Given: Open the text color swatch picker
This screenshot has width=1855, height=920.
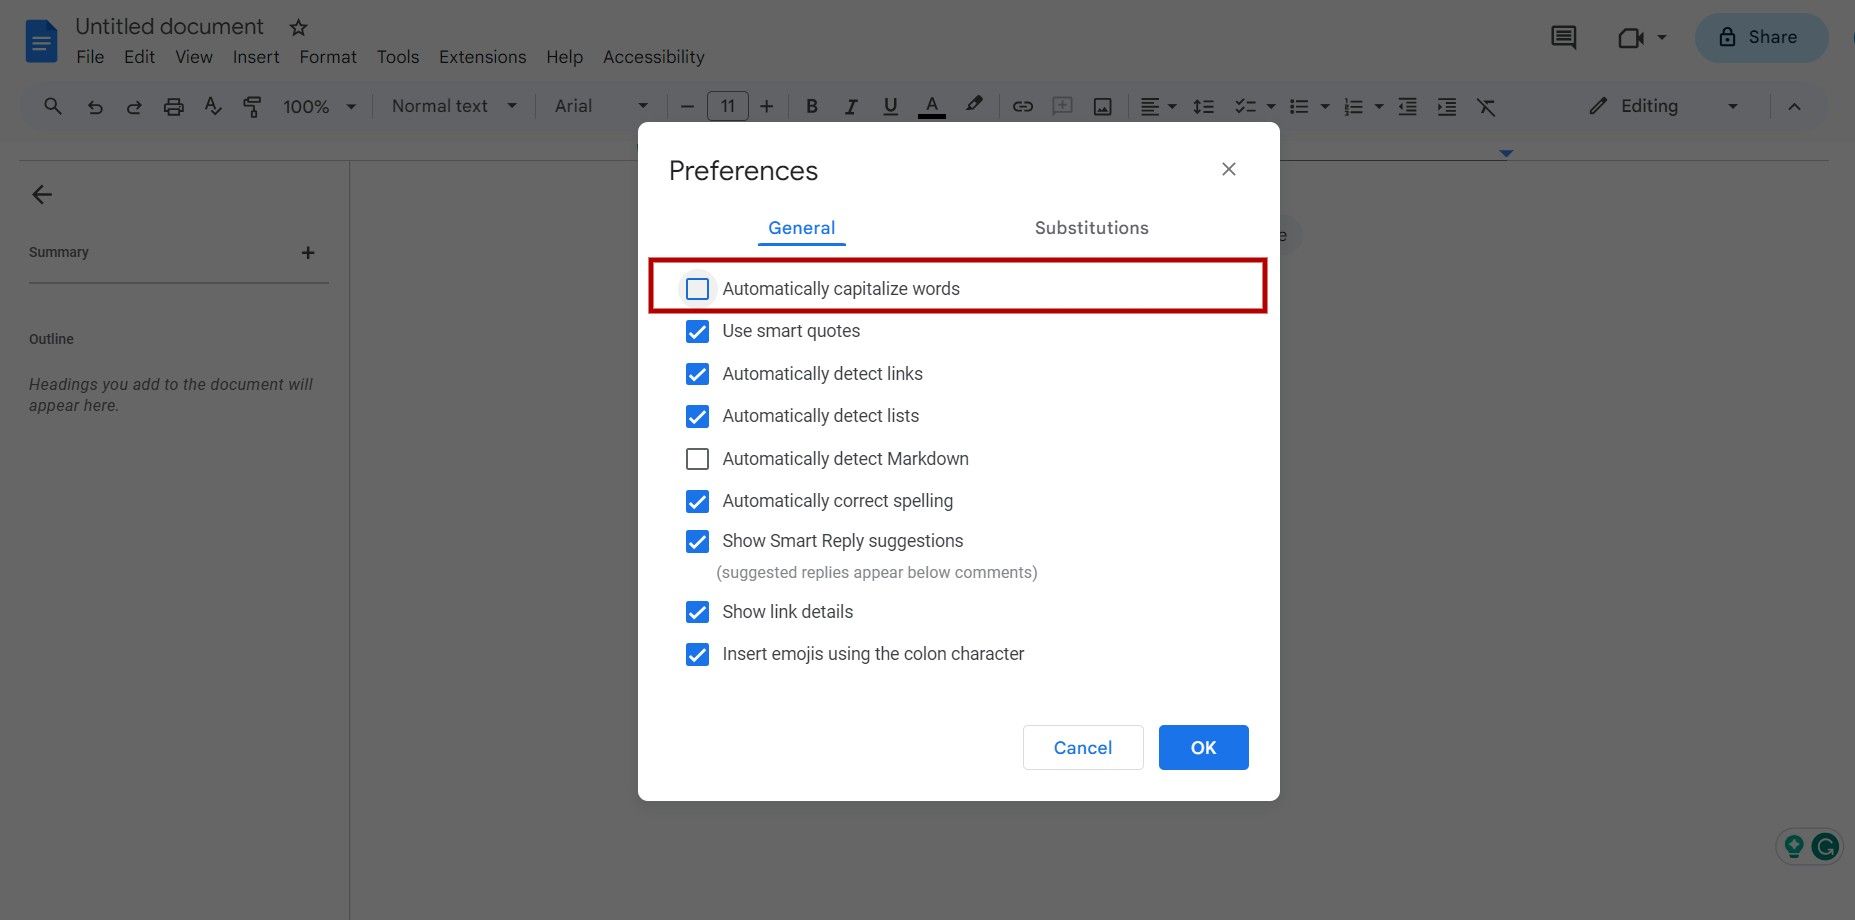Looking at the screenshot, I should tap(931, 106).
